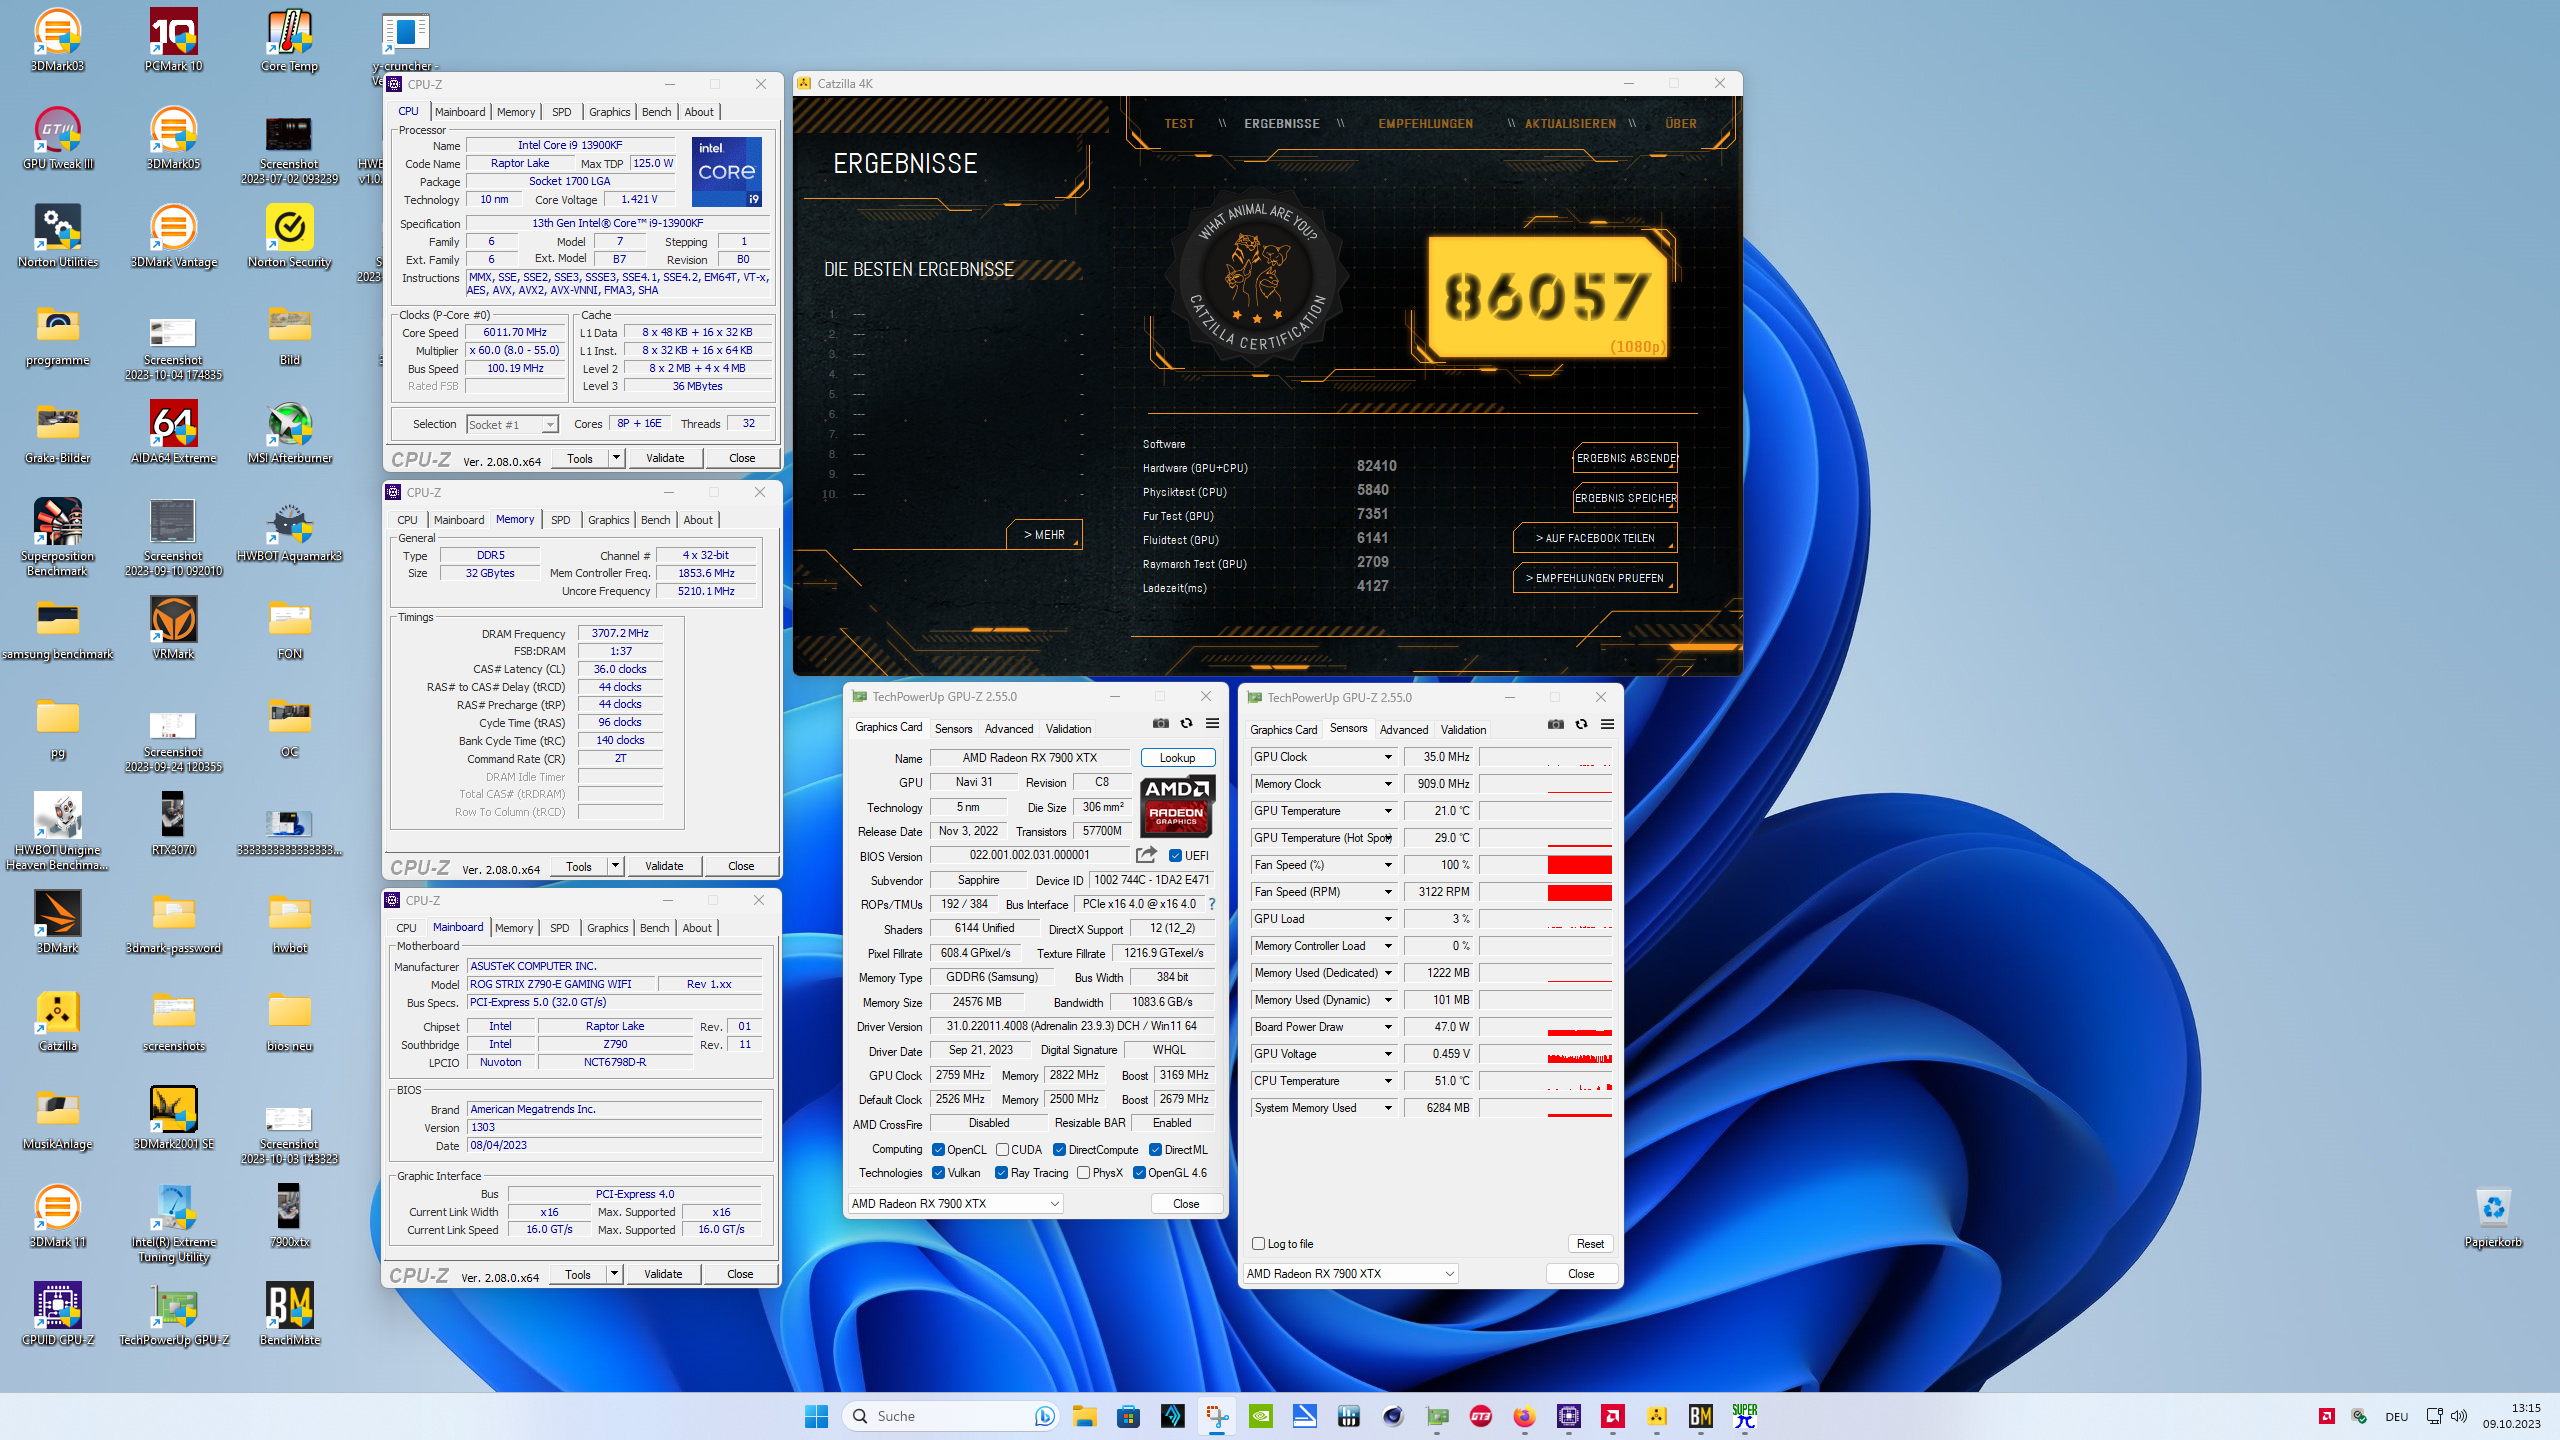Open the CPUID CPU-Z desktop shortcut

[x=58, y=1314]
